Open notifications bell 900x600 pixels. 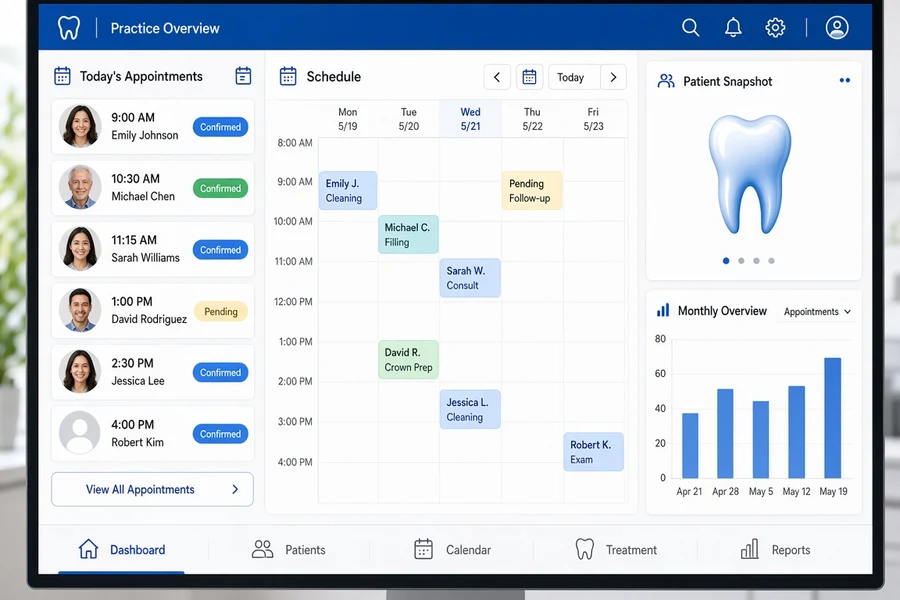coord(733,28)
